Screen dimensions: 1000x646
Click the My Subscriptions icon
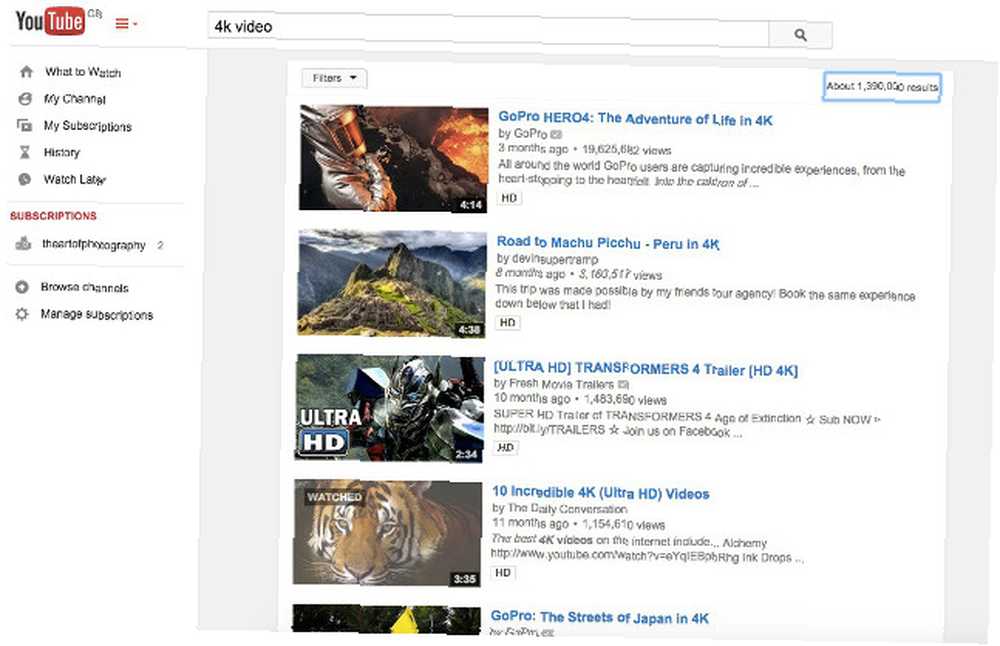point(24,125)
